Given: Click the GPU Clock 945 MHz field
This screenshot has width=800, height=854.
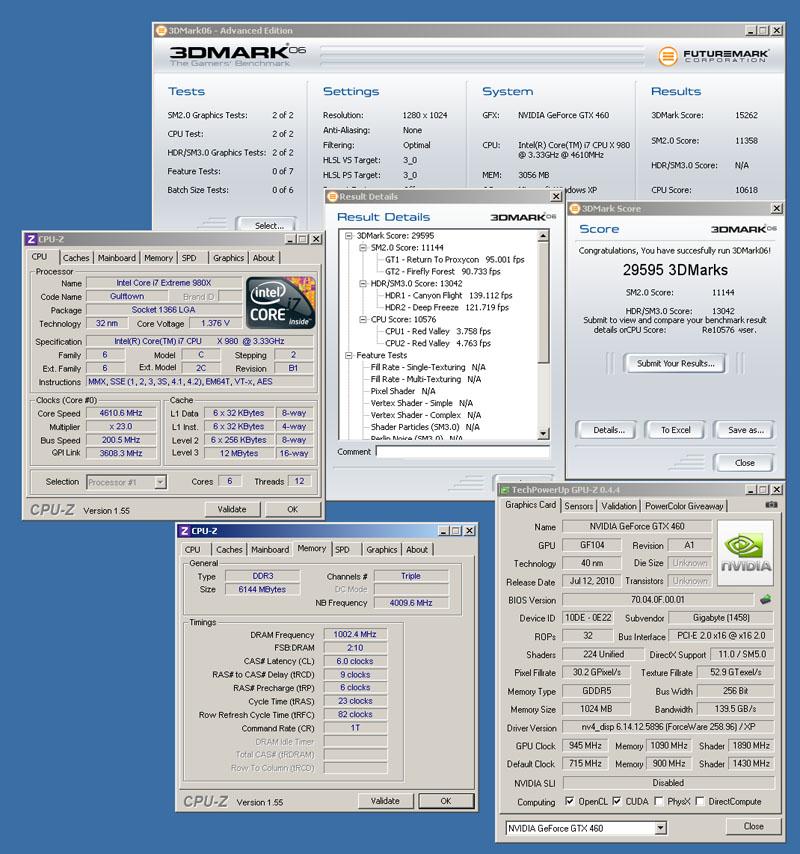Looking at the screenshot, I should pyautogui.click(x=585, y=746).
